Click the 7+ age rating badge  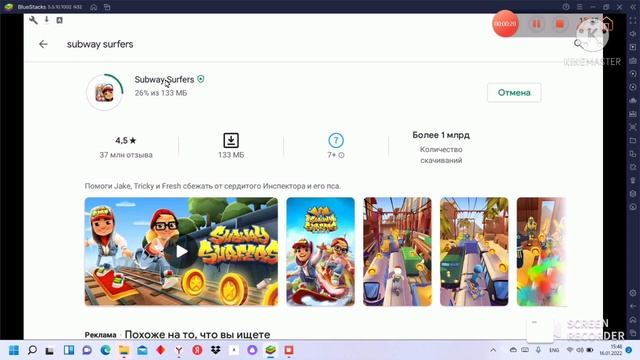(336, 140)
